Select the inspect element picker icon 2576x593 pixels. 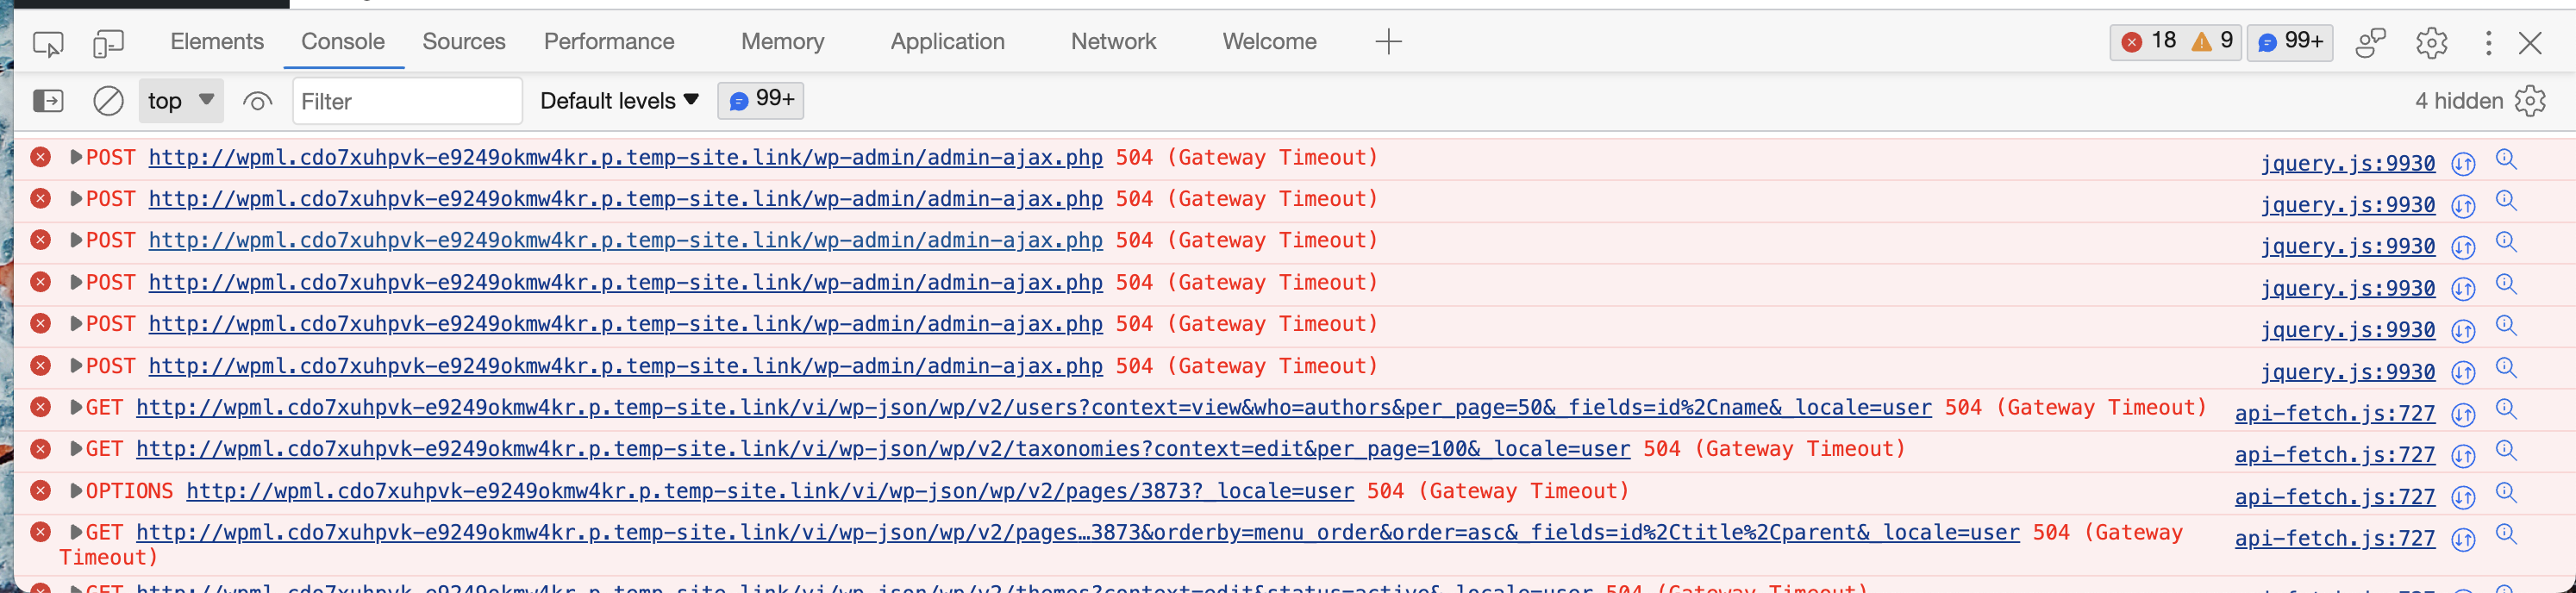click(48, 43)
